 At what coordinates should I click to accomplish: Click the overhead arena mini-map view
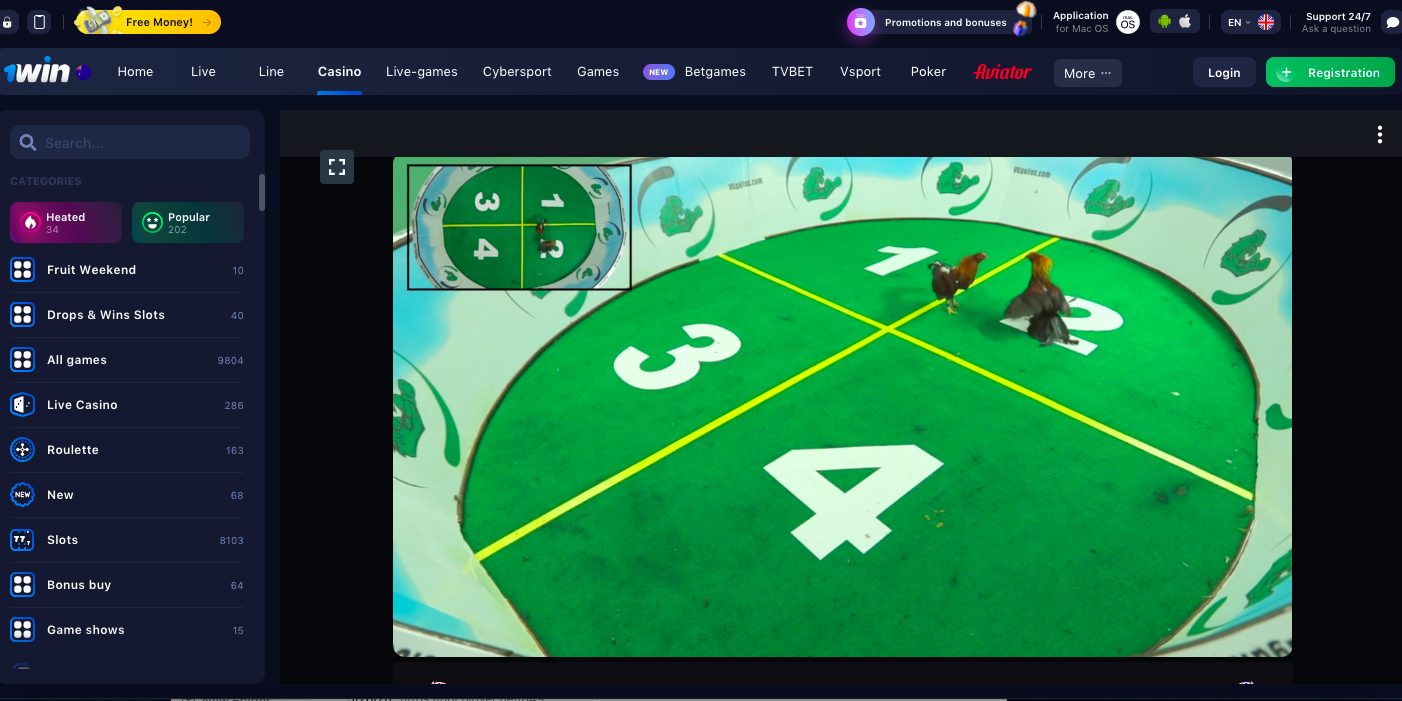(519, 227)
